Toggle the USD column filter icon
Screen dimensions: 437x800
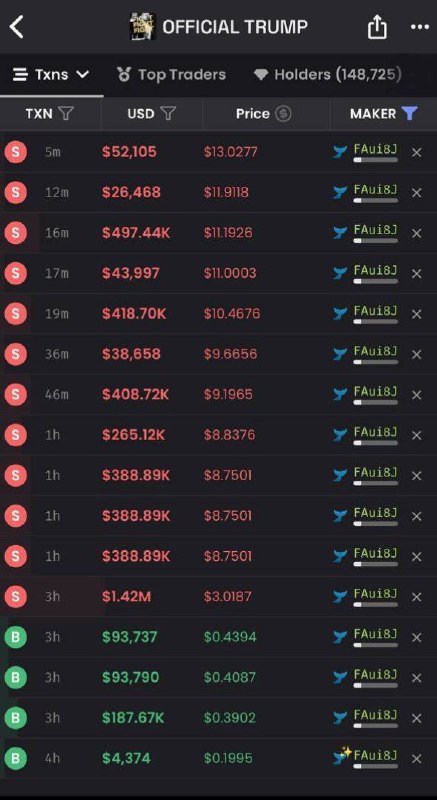(x=168, y=113)
